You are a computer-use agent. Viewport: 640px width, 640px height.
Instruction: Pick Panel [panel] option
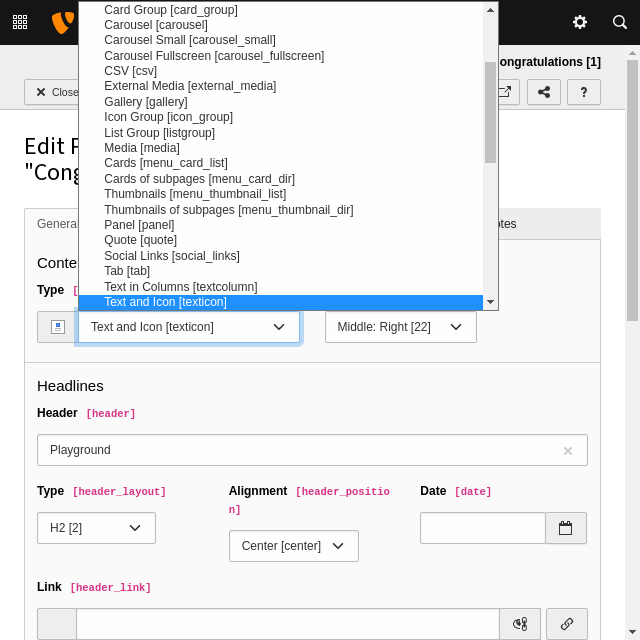coord(281,225)
